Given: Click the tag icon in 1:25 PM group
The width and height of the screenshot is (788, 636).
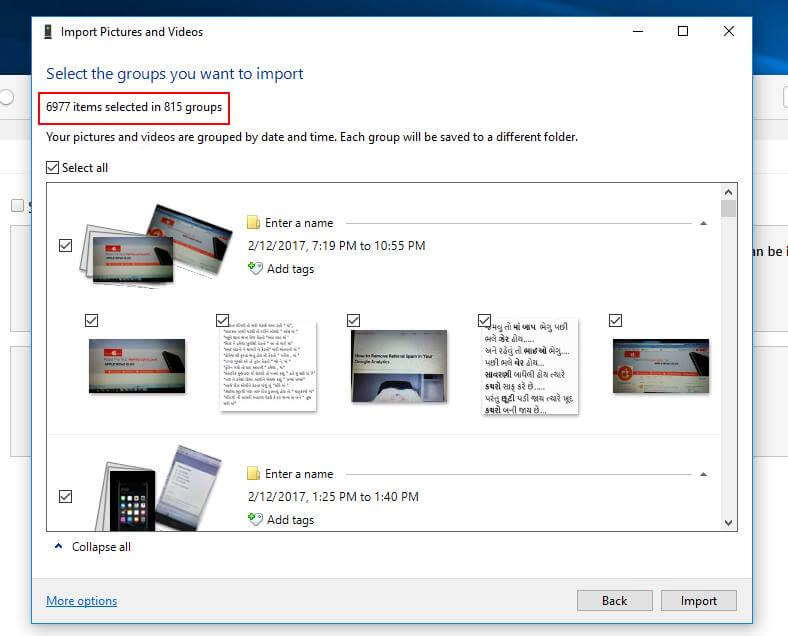Looking at the screenshot, I should pyautogui.click(x=255, y=519).
